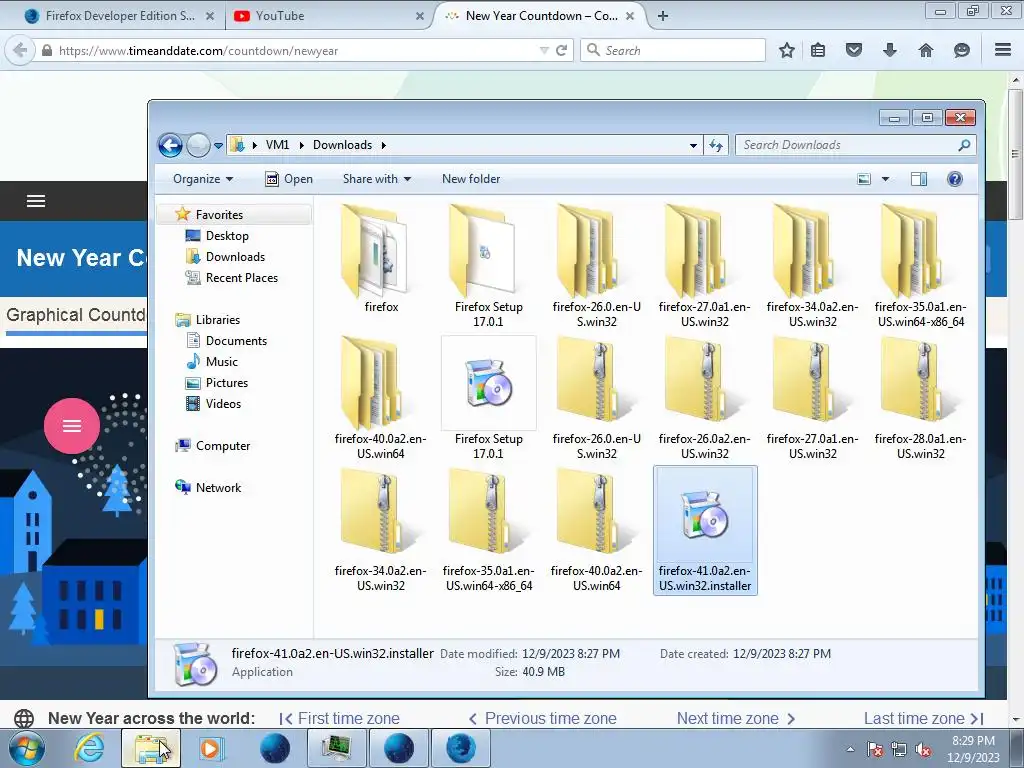Go to Next time zone link
The height and width of the screenshot is (768, 1024).
(736, 718)
